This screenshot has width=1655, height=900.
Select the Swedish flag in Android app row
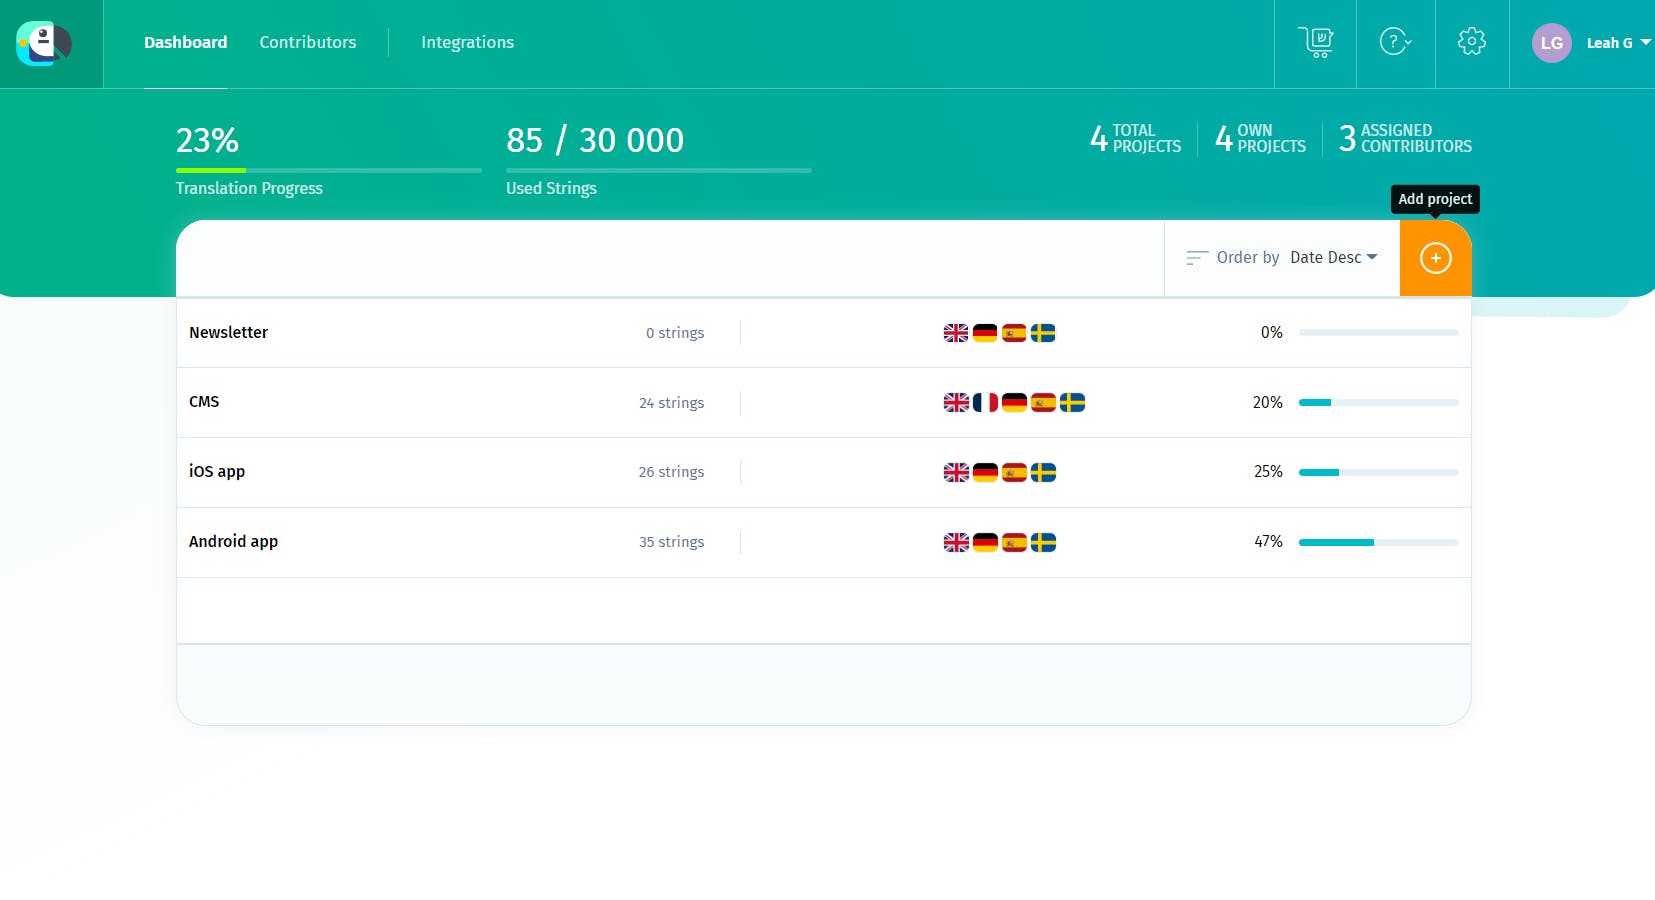pyautogui.click(x=1043, y=542)
